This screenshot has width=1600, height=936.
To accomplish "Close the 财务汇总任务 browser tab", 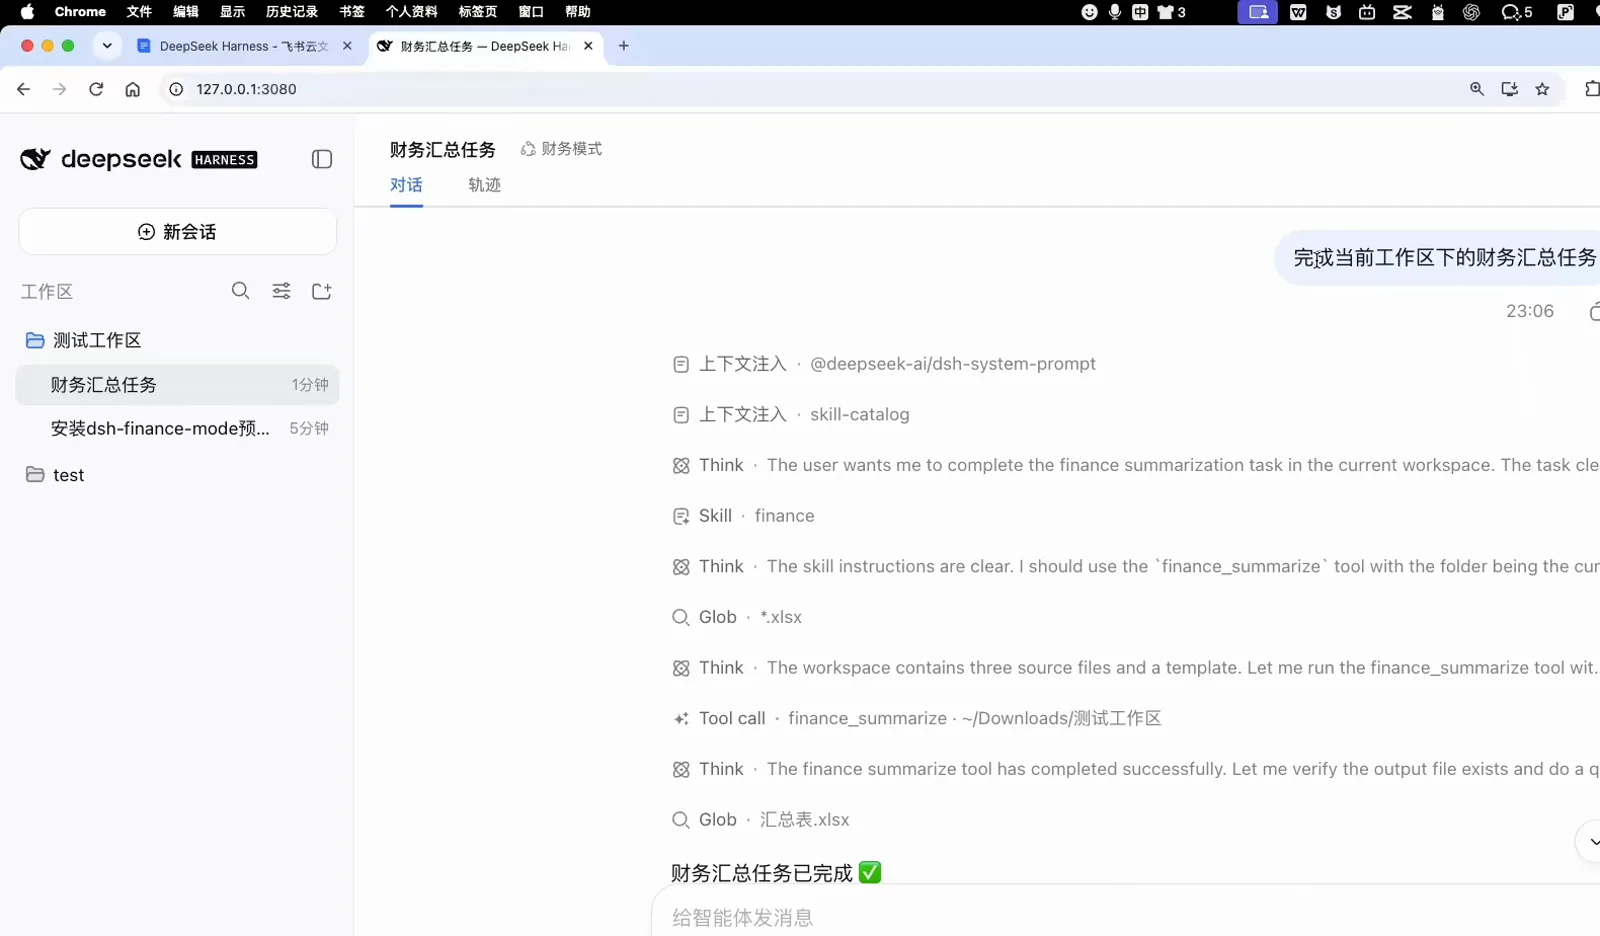I will pos(589,46).
